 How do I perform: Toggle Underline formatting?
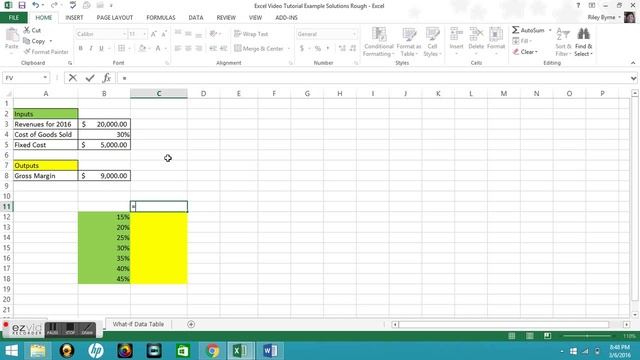click(x=101, y=49)
